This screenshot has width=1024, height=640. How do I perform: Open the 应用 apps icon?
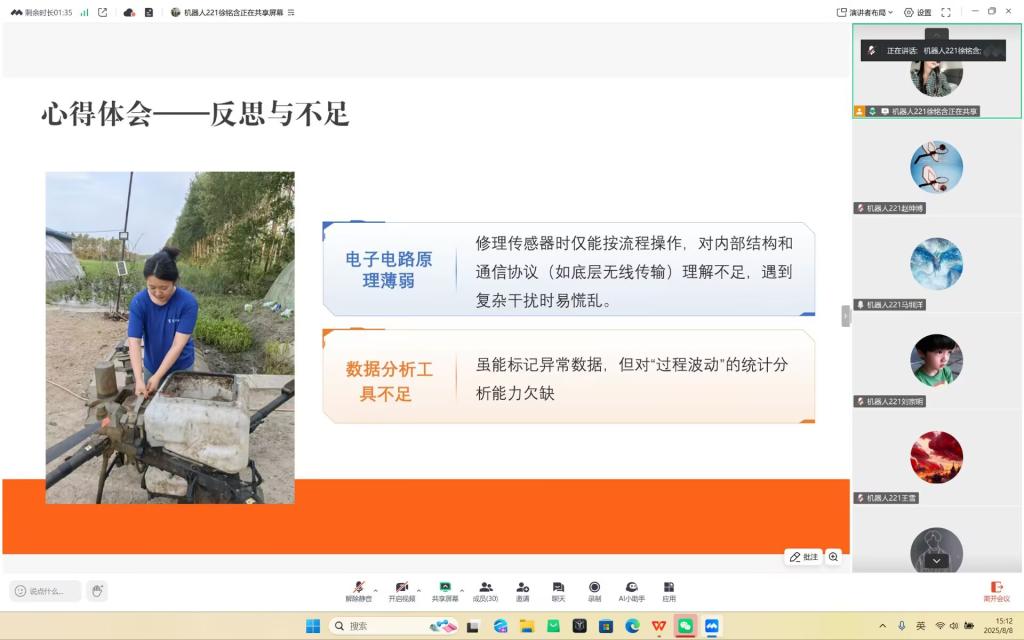tap(669, 589)
